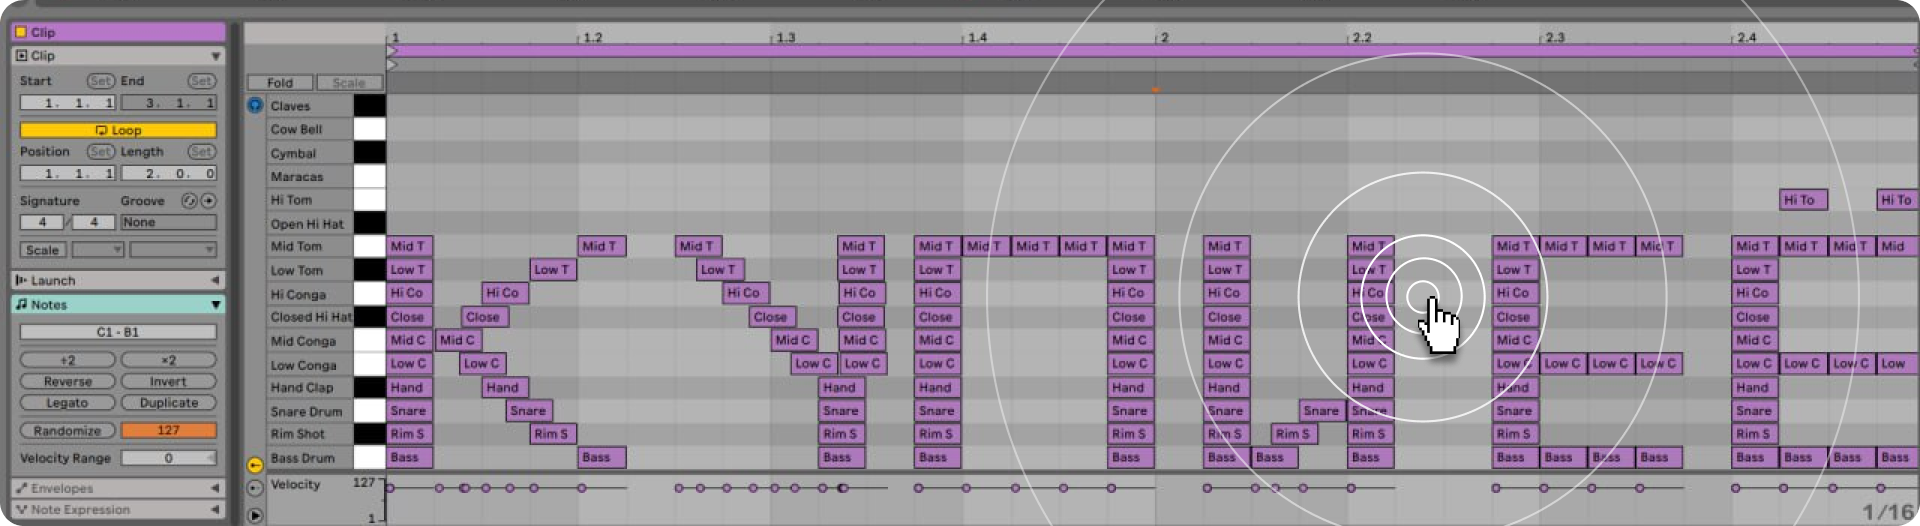Click the Reverse notes button
Screen dimensions: 1920x526
67,382
